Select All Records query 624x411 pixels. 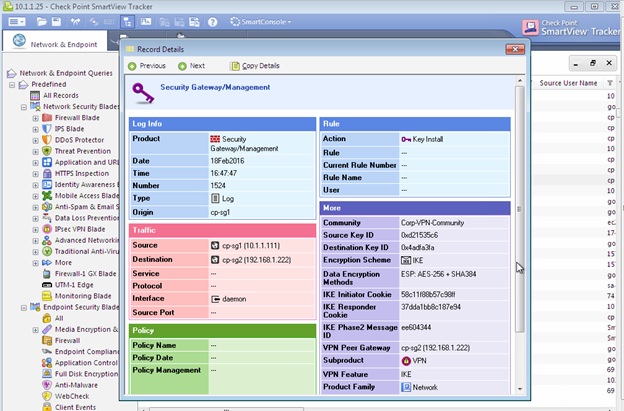click(60, 95)
